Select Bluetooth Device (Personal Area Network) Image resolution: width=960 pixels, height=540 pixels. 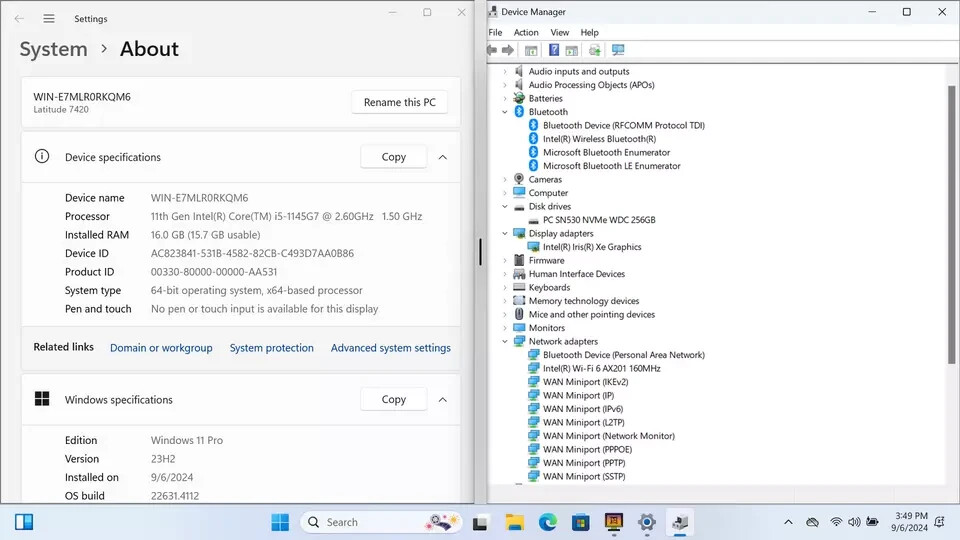coord(623,355)
